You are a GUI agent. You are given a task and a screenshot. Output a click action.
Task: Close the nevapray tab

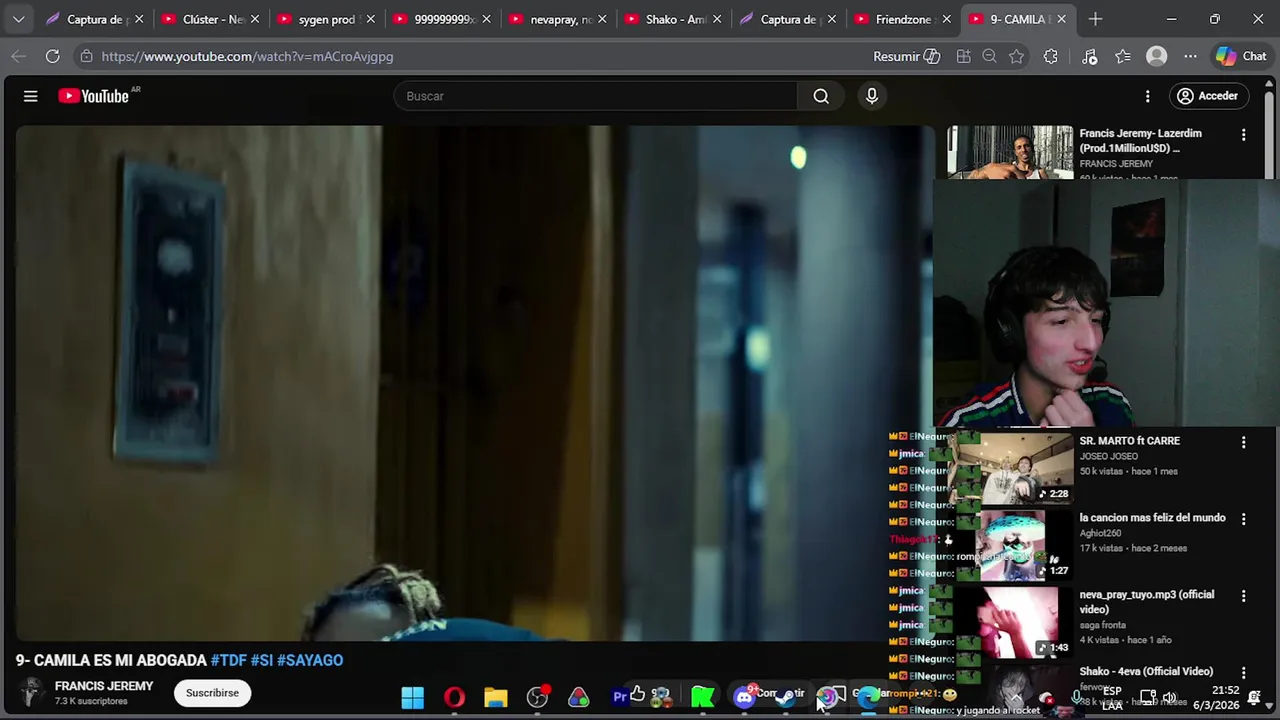point(602,19)
